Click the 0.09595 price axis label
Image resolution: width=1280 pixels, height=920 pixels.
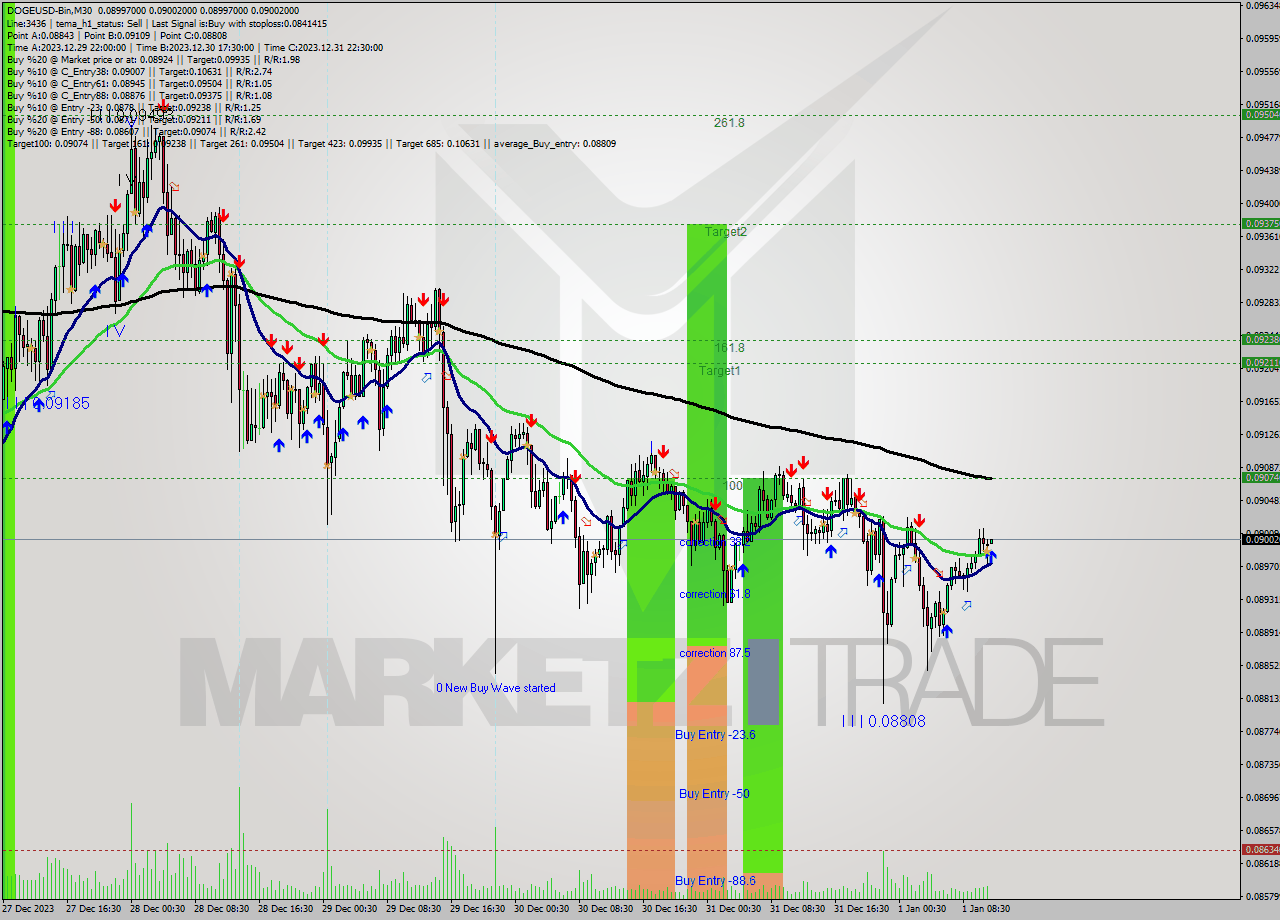[1262, 38]
